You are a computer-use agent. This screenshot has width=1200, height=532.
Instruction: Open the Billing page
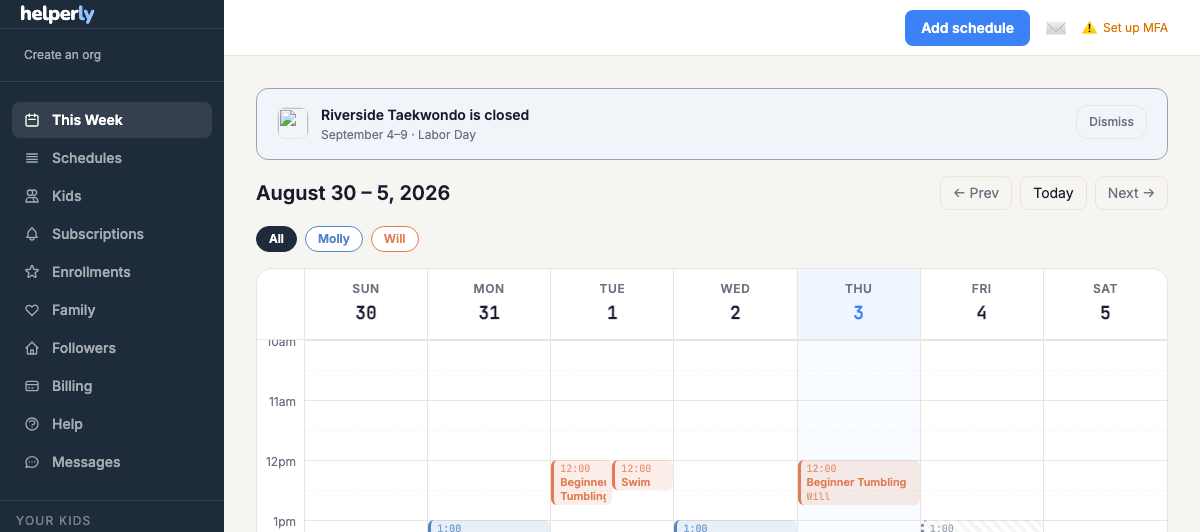(112, 386)
